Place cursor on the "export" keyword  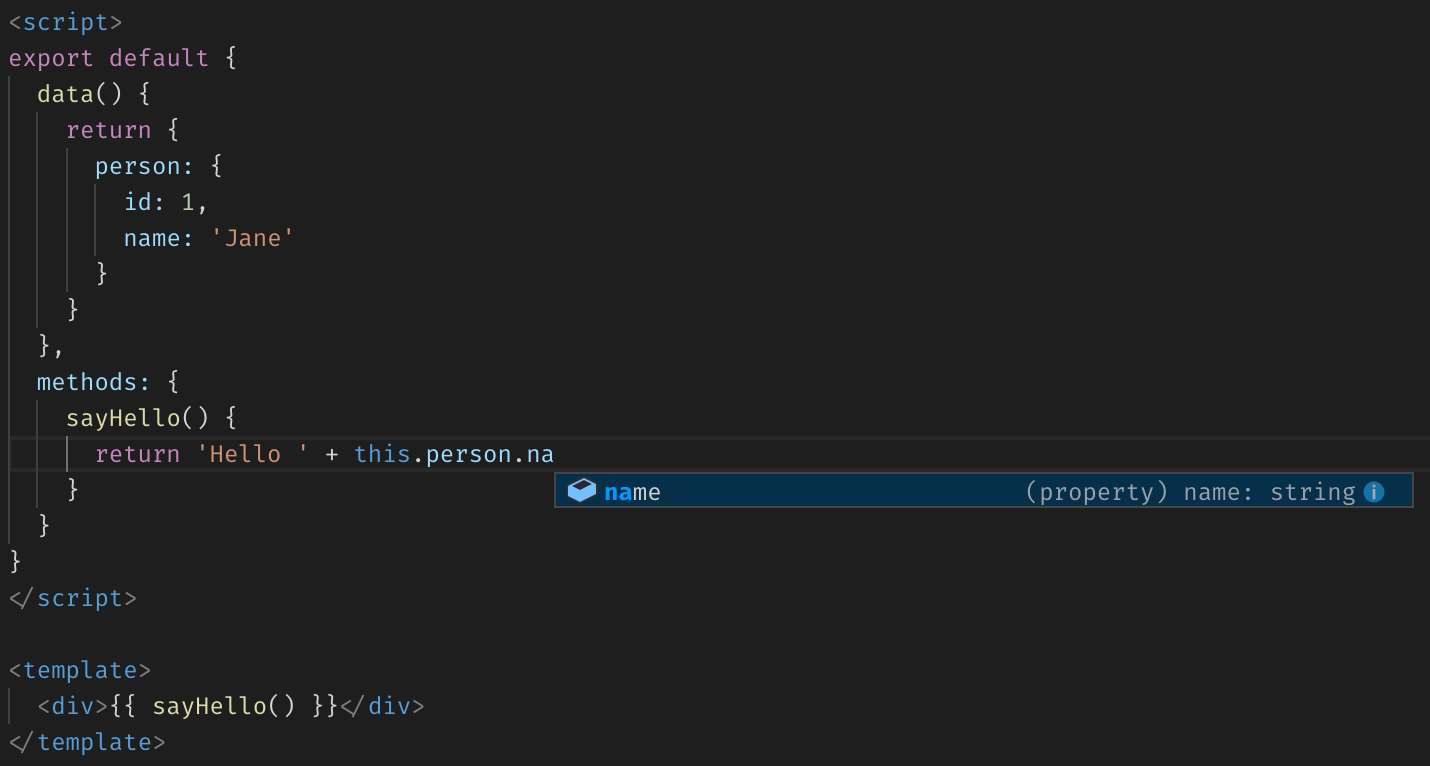(x=51, y=58)
